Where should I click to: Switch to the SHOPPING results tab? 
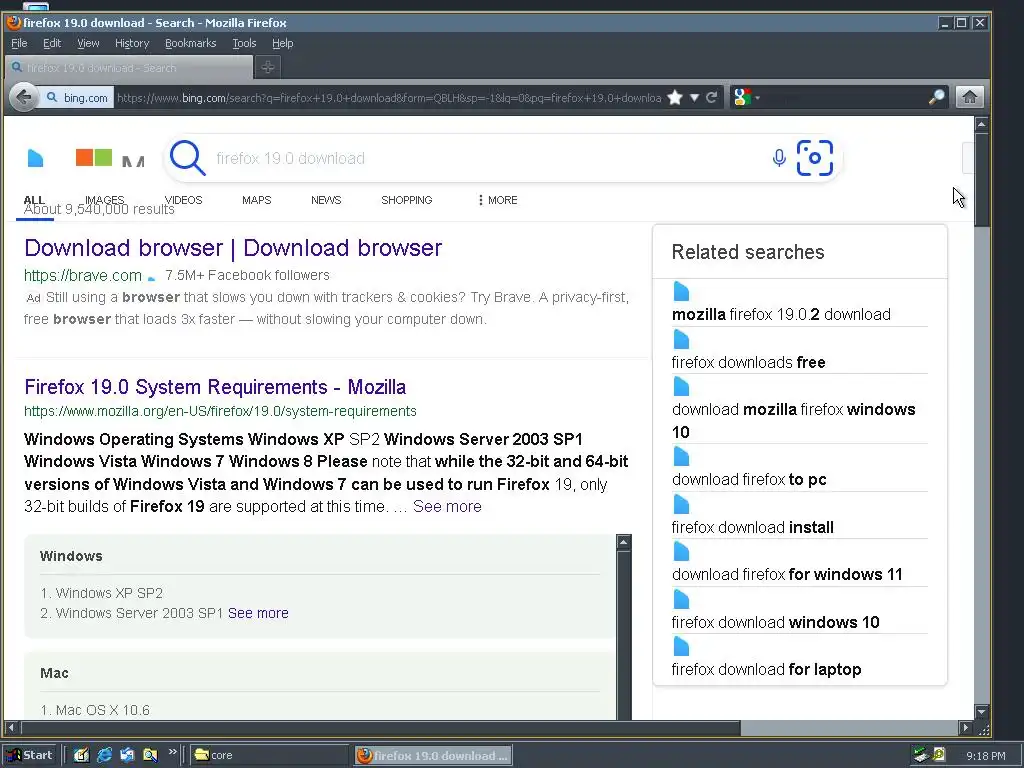(x=406, y=200)
